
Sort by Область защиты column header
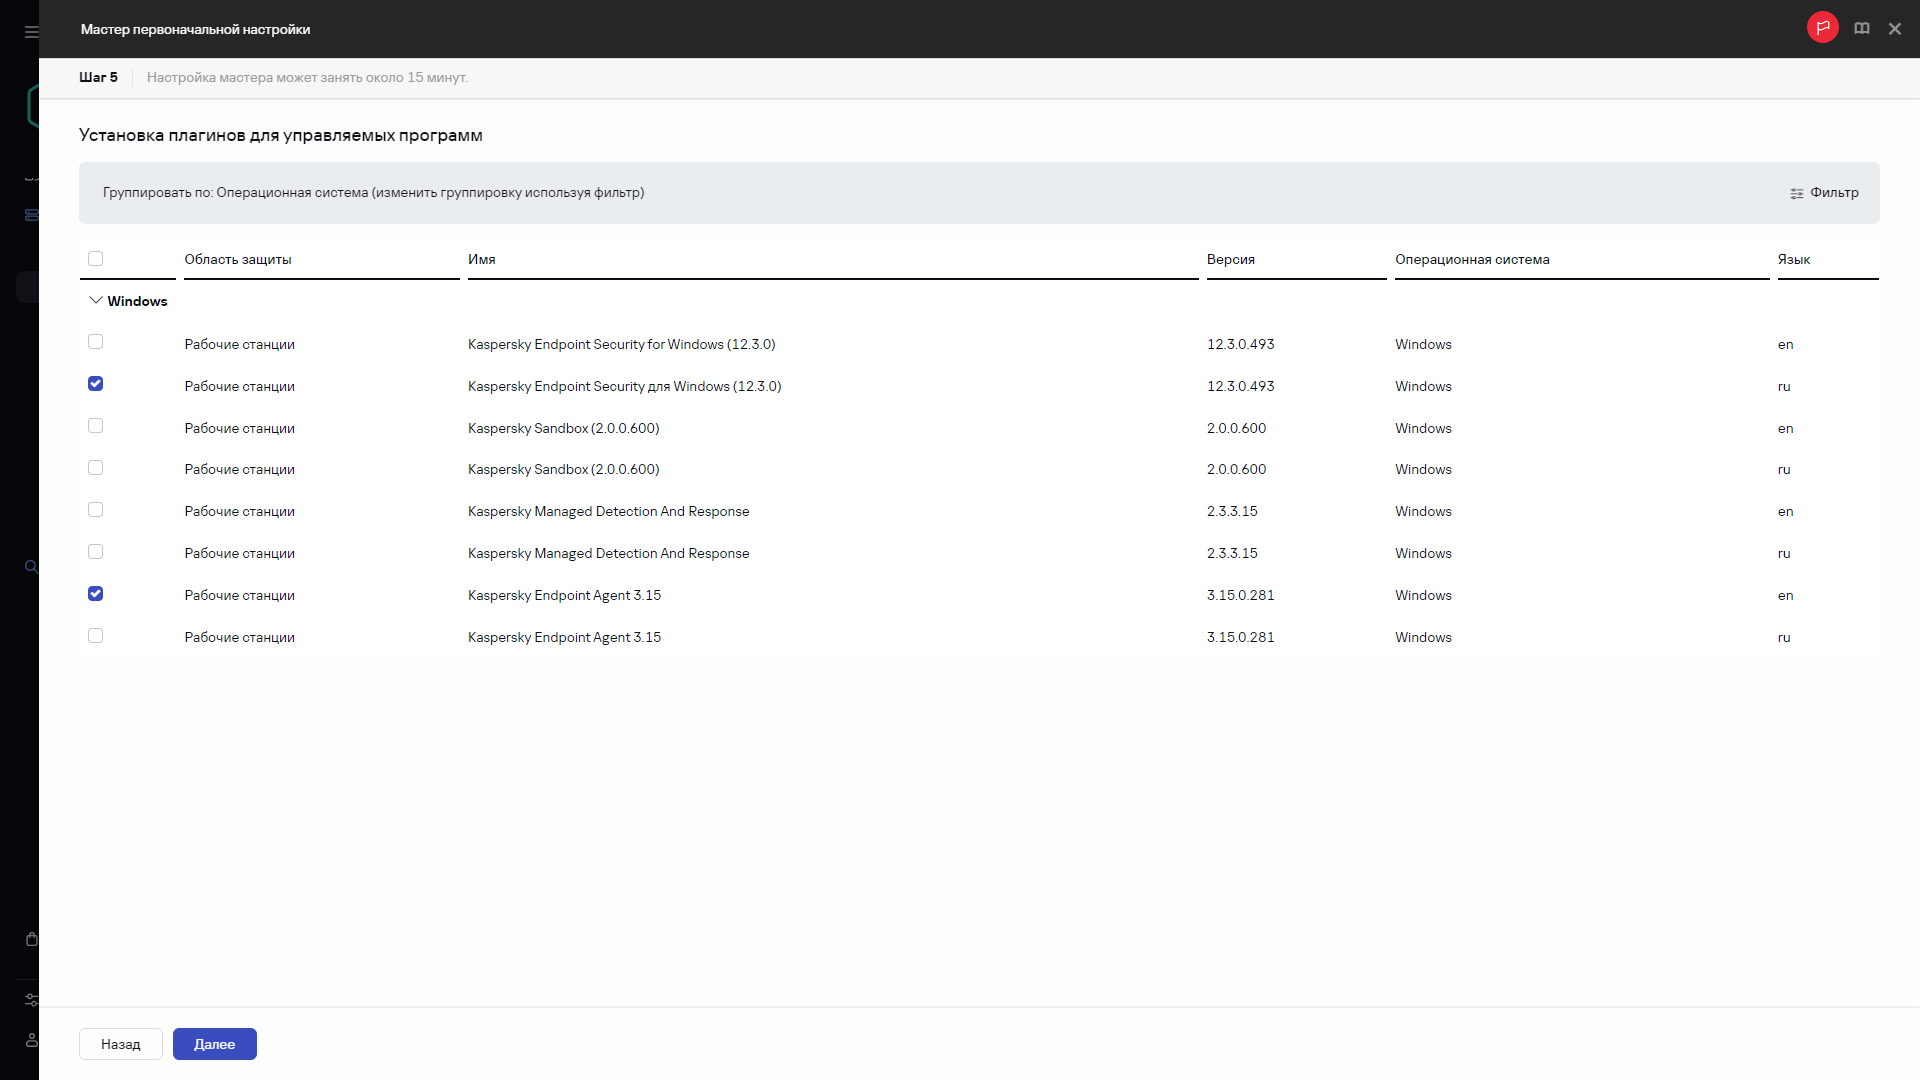point(238,259)
